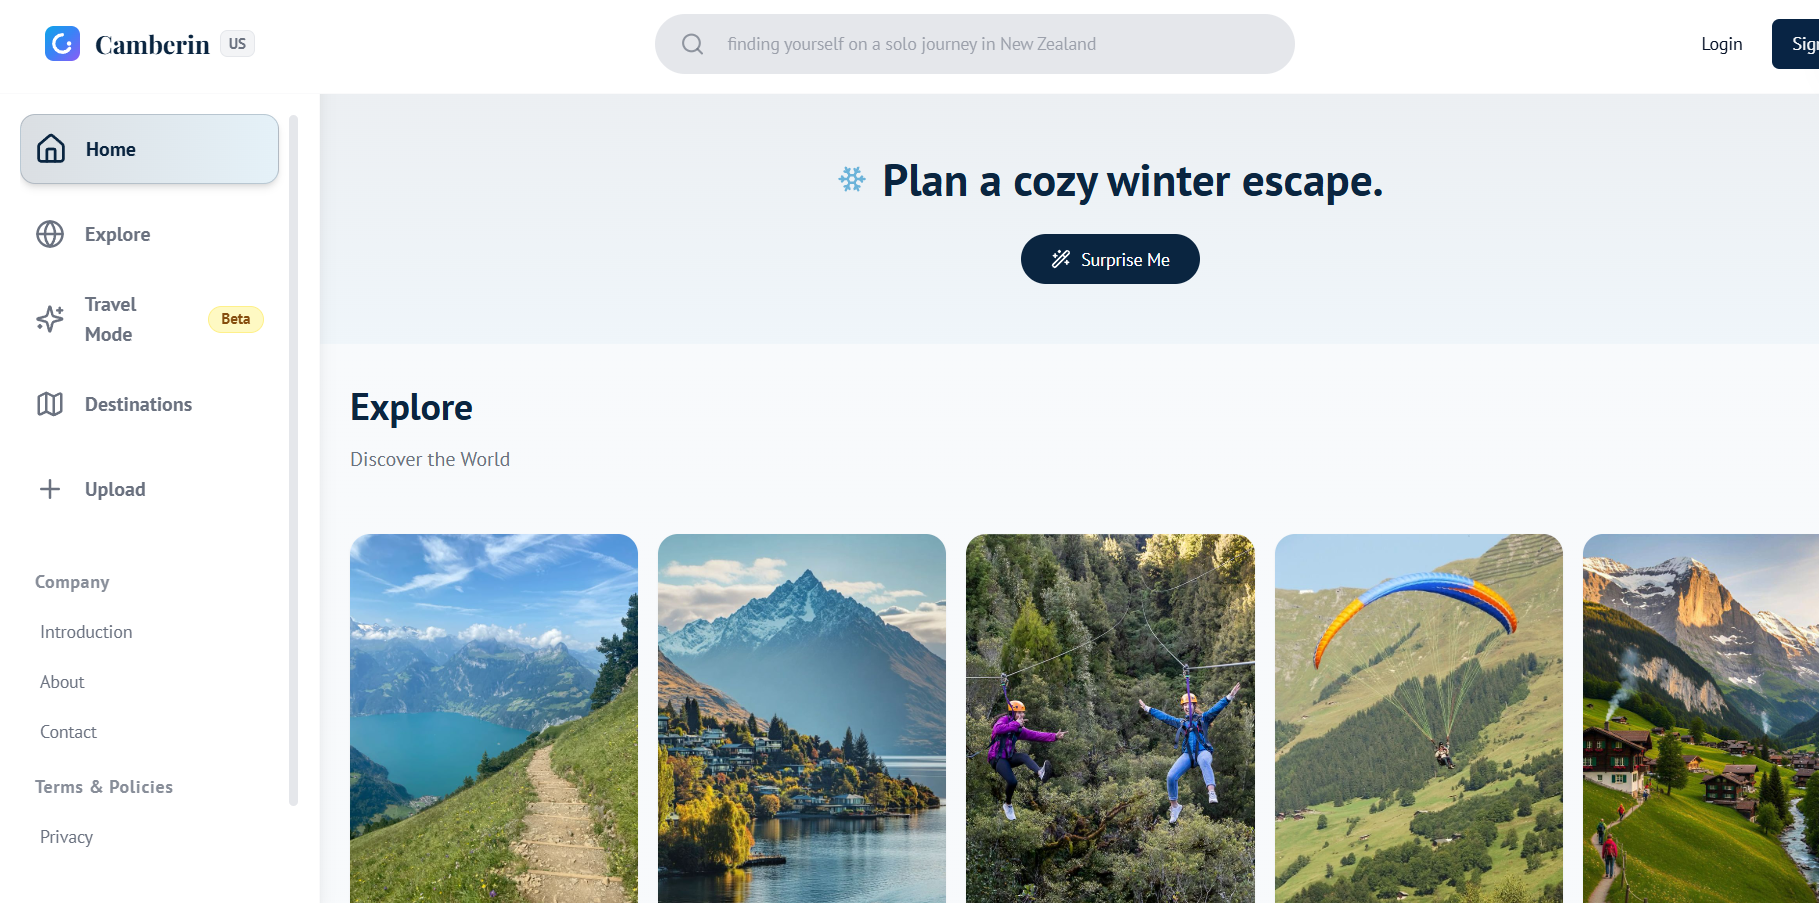Viewport: 1819px width, 903px height.
Task: Click the Login link
Action: [1722, 44]
